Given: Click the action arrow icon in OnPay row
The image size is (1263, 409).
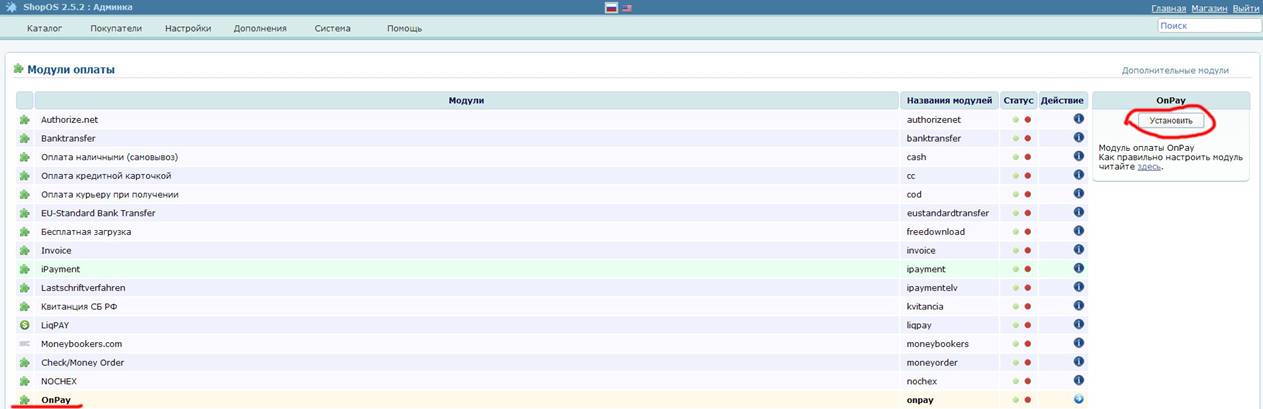Looking at the screenshot, I should click(x=1079, y=400).
